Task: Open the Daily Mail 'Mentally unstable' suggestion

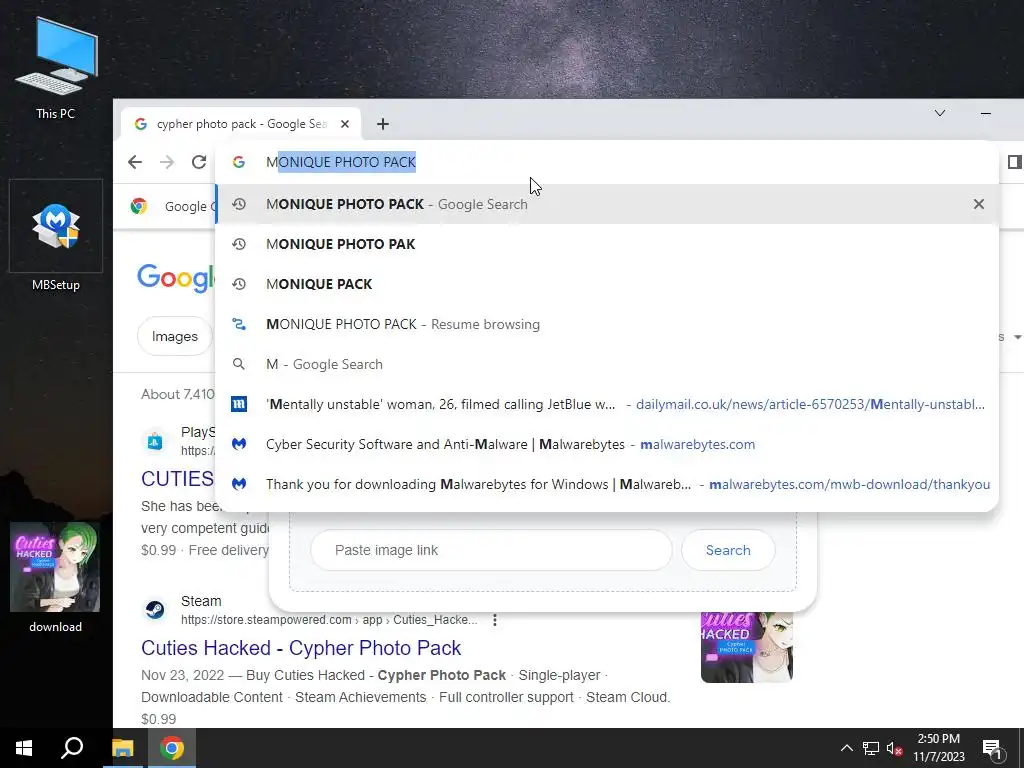Action: click(607, 404)
